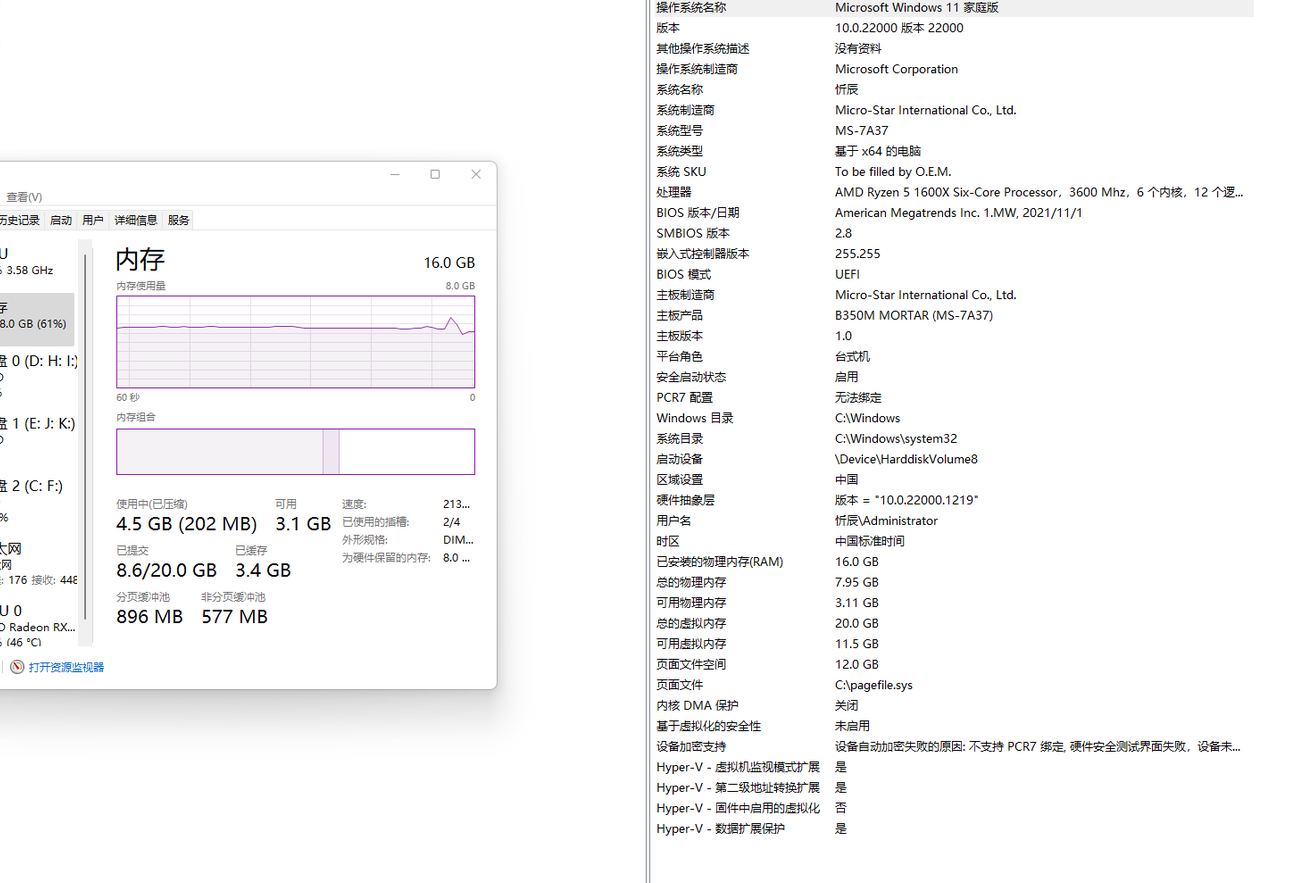Click the 3.4 GB cached value
The image size is (1296, 883).
pos(263,570)
